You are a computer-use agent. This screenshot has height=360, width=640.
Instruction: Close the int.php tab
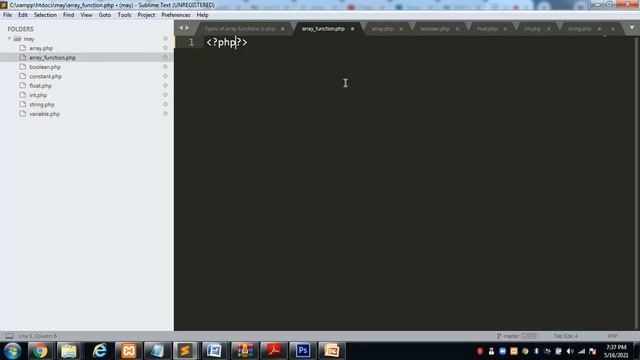pos(549,29)
